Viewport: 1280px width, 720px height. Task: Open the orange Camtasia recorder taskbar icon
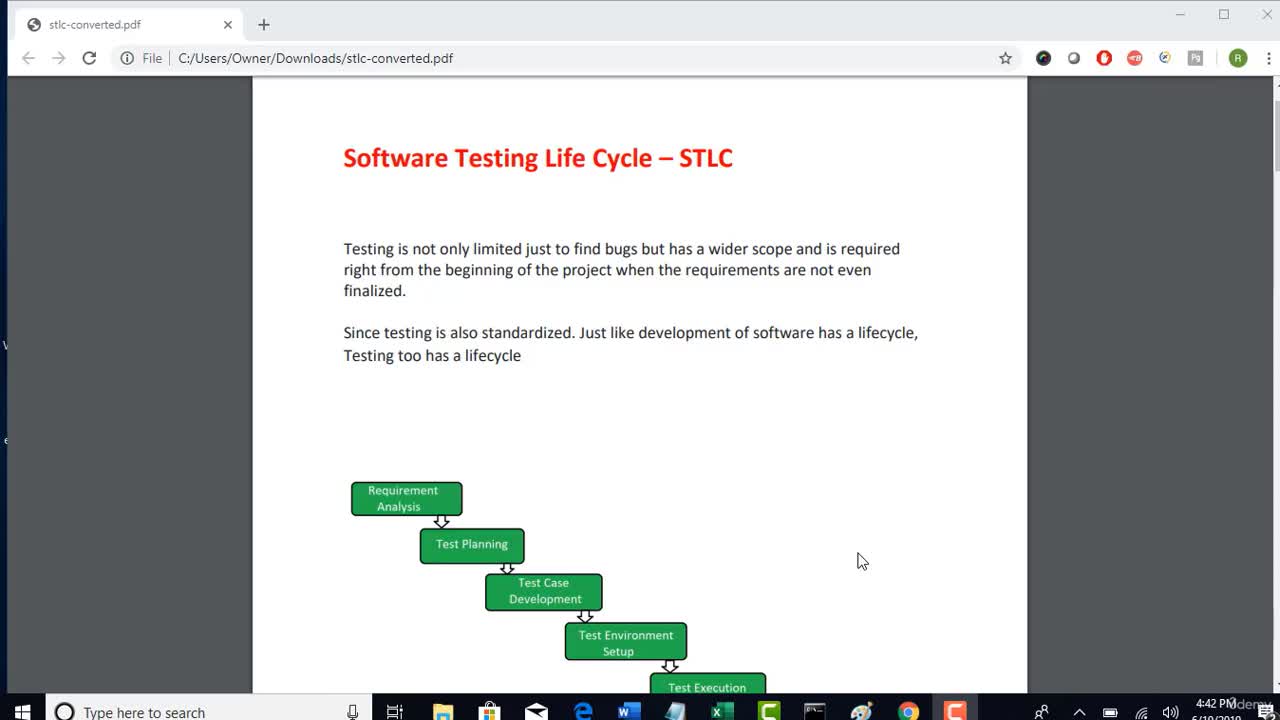[955, 712]
